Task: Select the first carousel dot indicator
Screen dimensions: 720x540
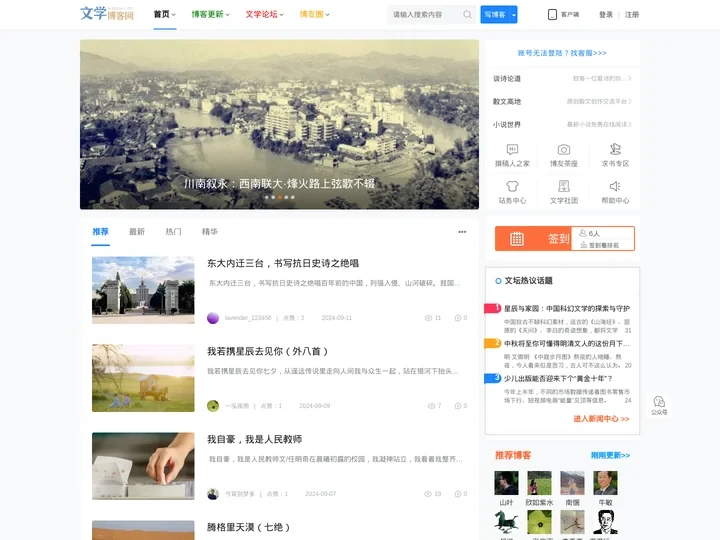Action: click(x=267, y=197)
